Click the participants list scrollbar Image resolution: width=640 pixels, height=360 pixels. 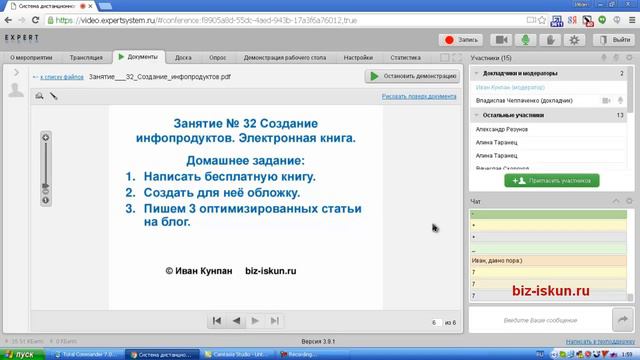click(x=631, y=89)
